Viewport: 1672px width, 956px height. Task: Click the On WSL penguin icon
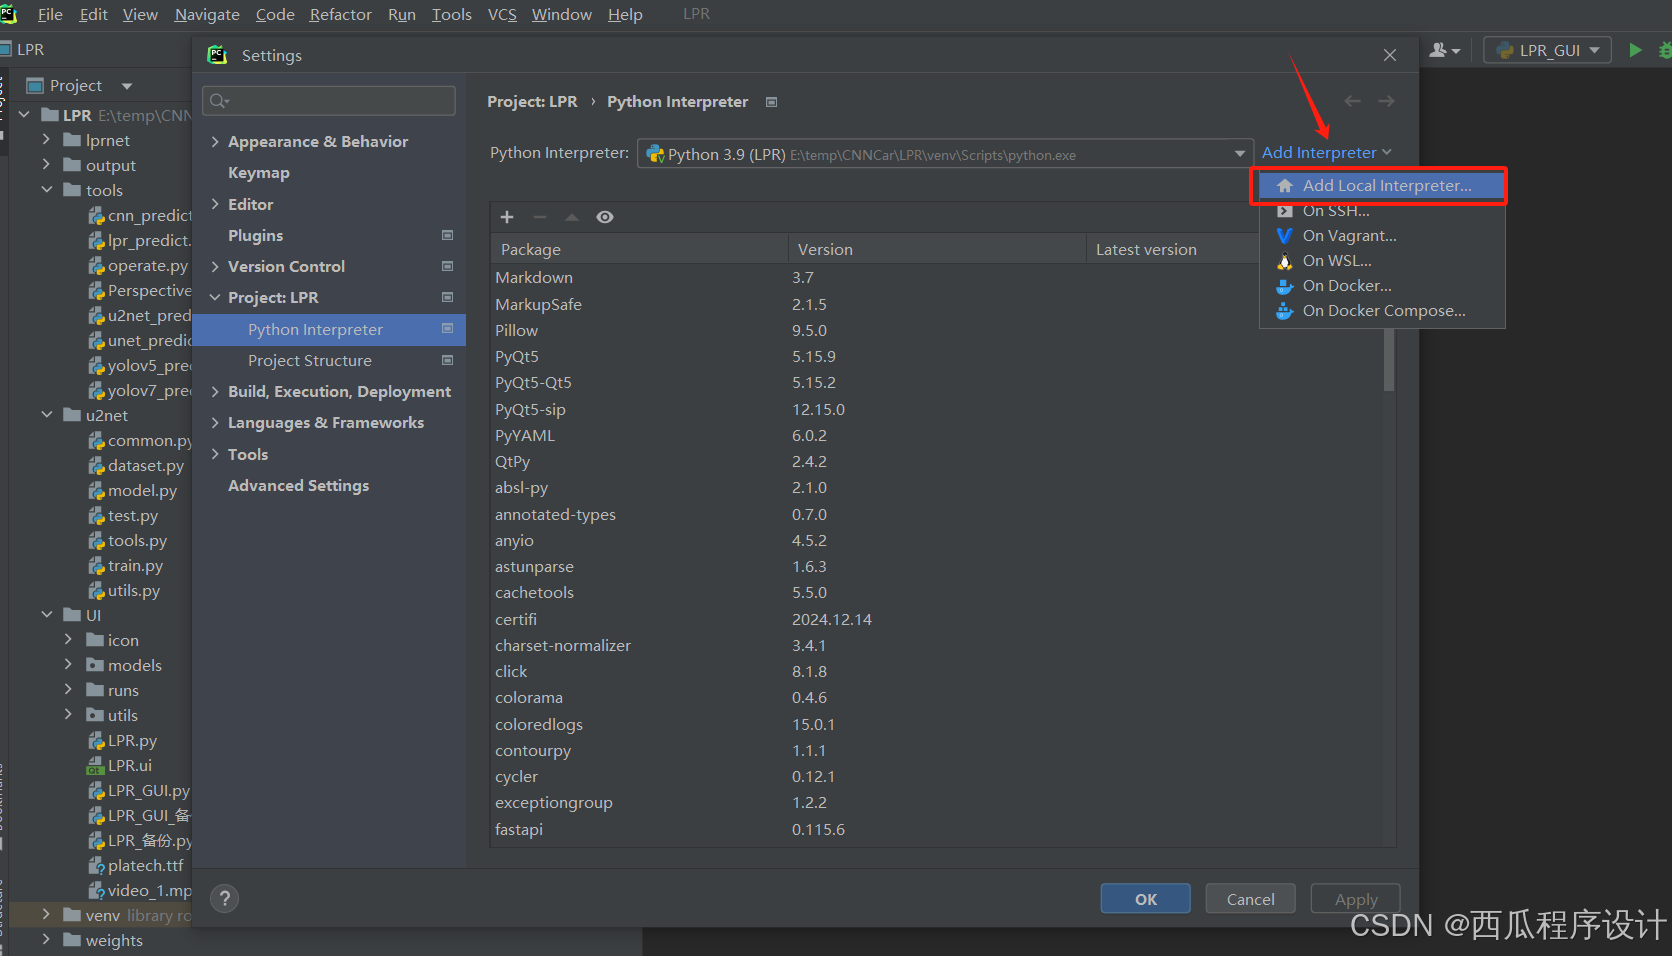[x=1285, y=261]
